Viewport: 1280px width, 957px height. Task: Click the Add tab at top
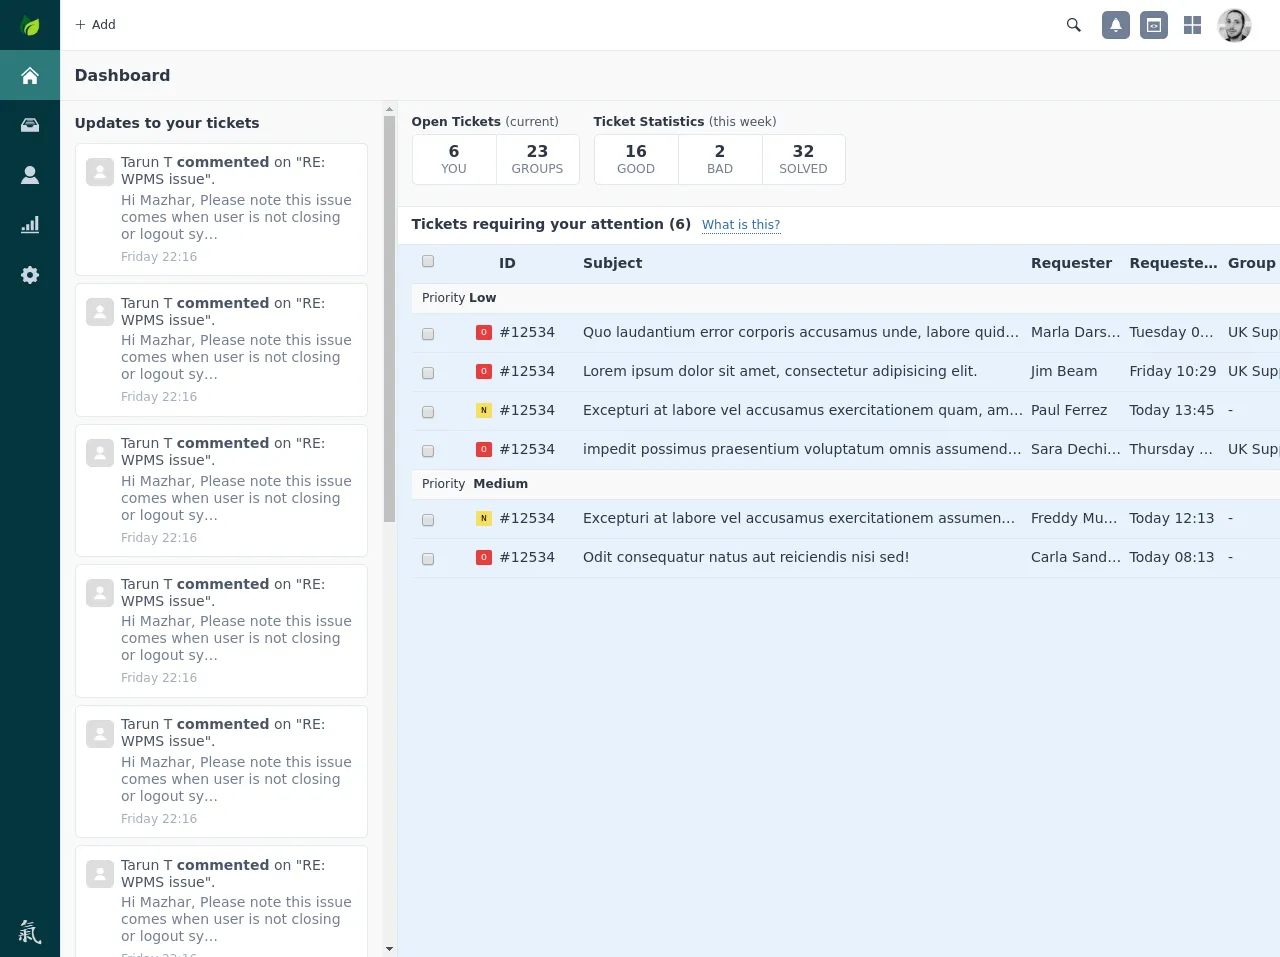coord(96,25)
